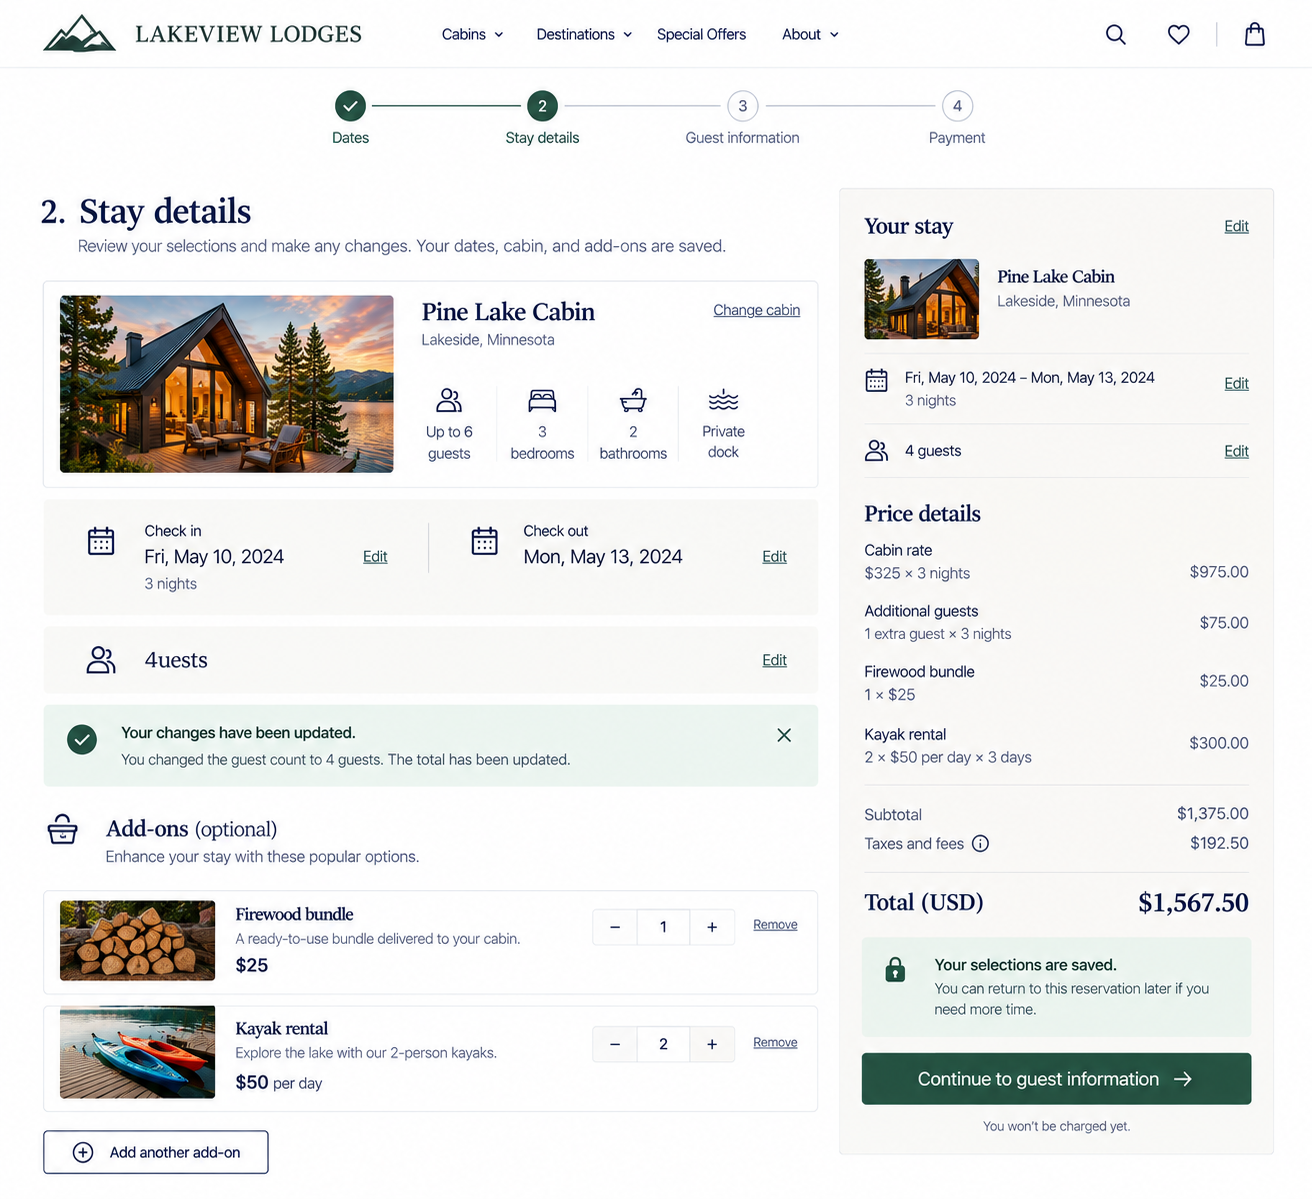Click the Up to 6 guests icon
This screenshot has width=1312, height=1199.
tap(449, 400)
